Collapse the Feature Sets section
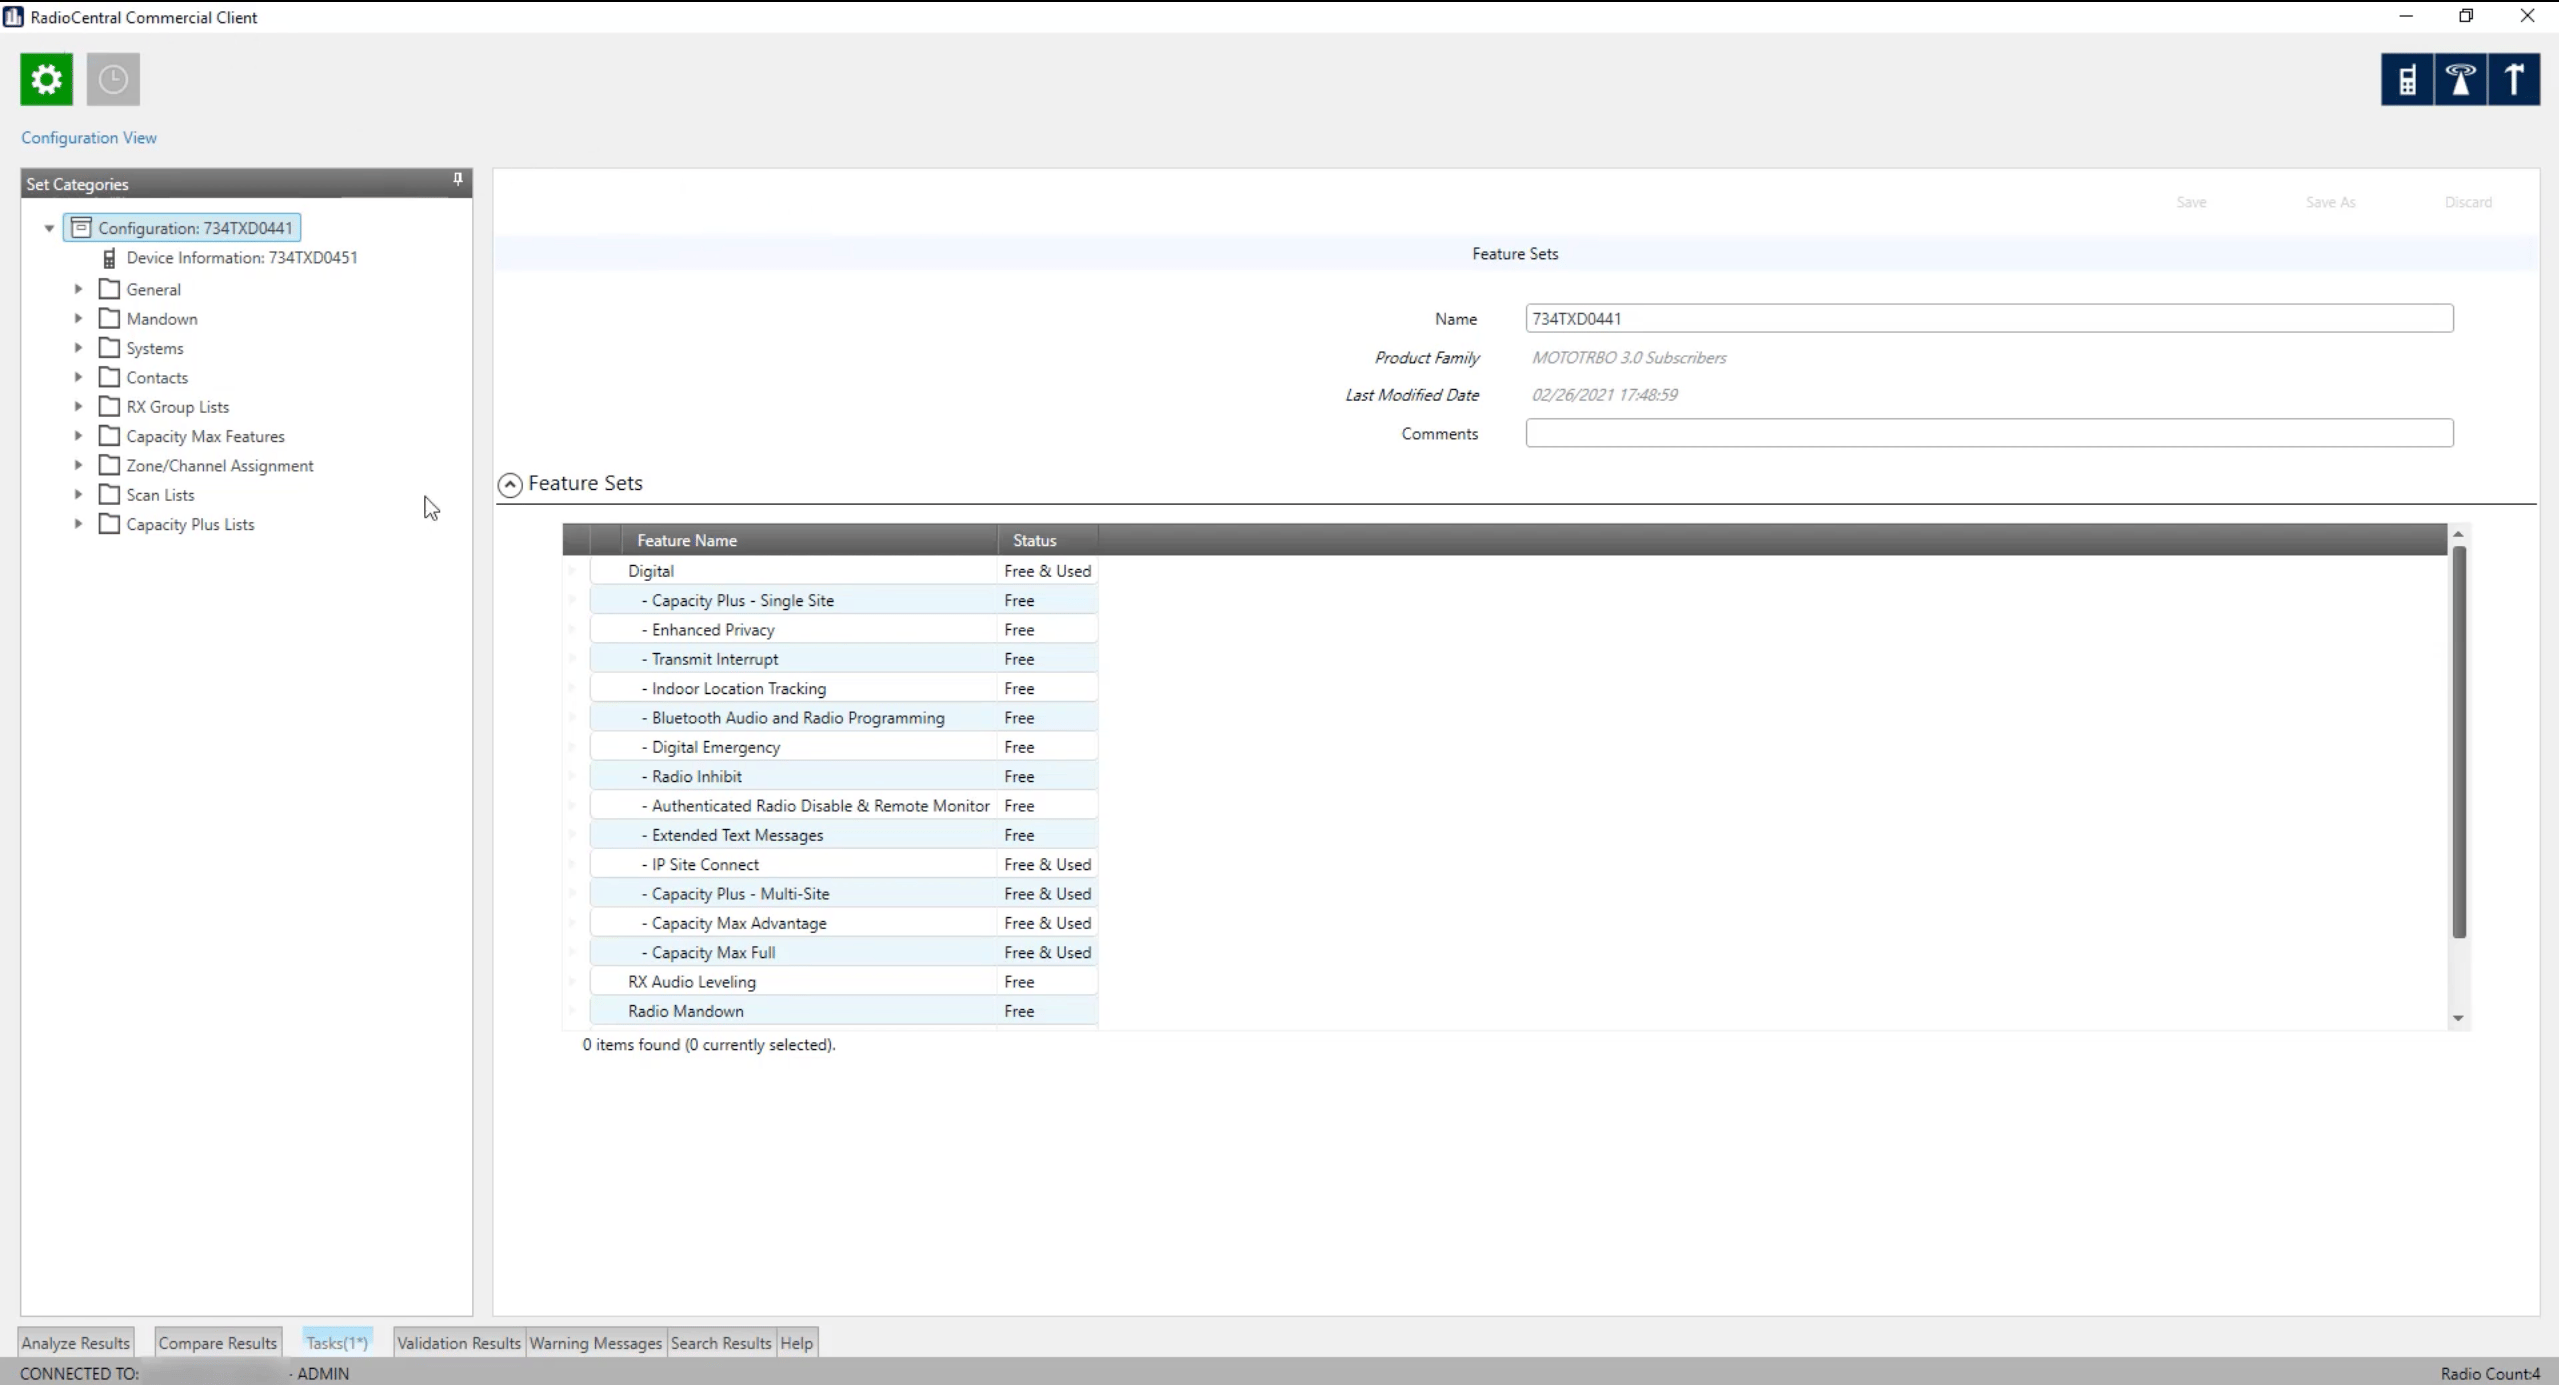The image size is (2559, 1385). [510, 485]
